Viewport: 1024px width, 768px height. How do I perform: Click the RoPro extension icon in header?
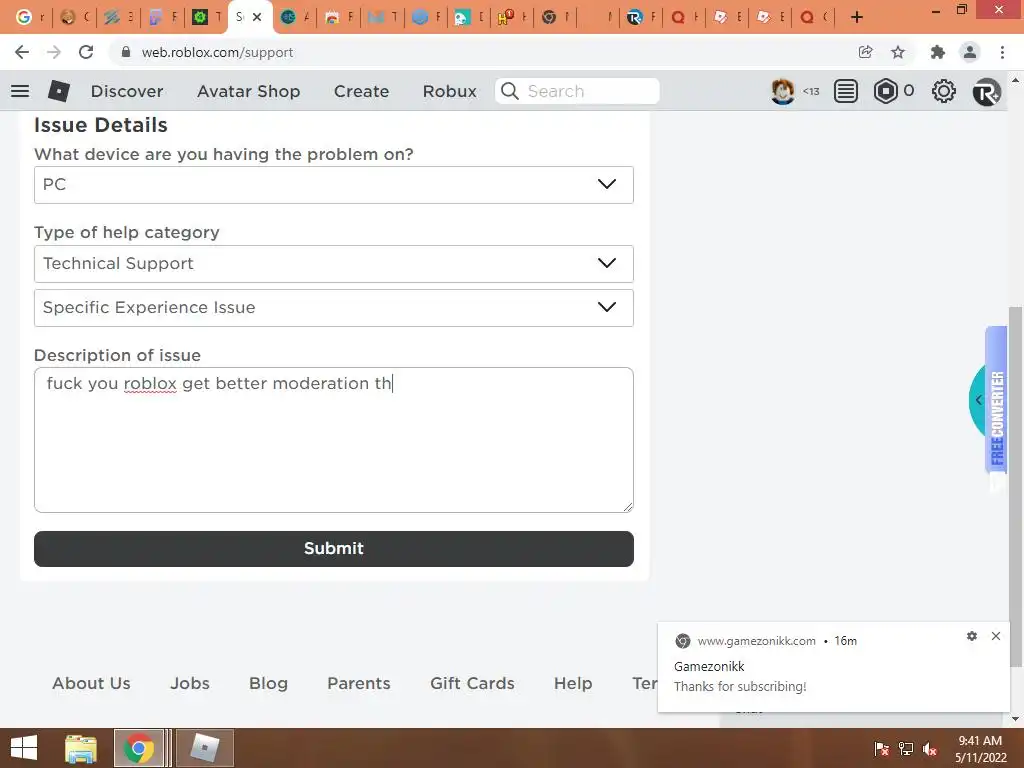(x=986, y=91)
